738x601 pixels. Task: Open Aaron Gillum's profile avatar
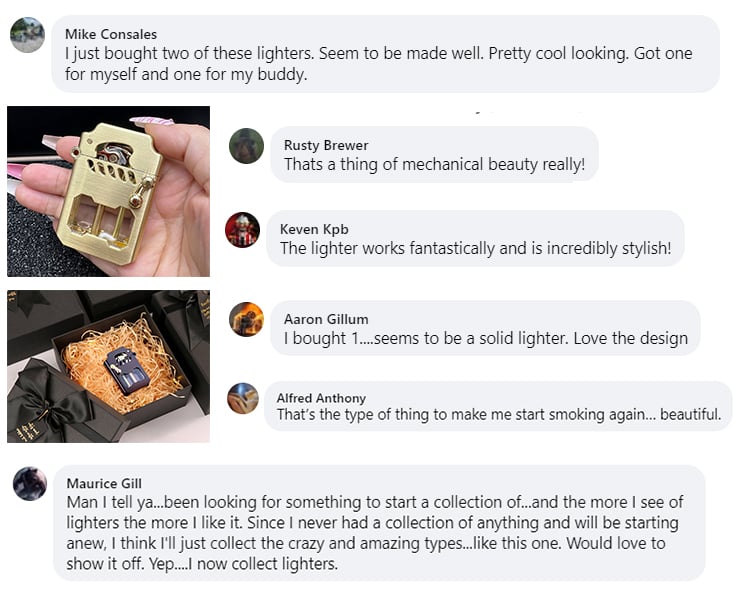click(246, 319)
